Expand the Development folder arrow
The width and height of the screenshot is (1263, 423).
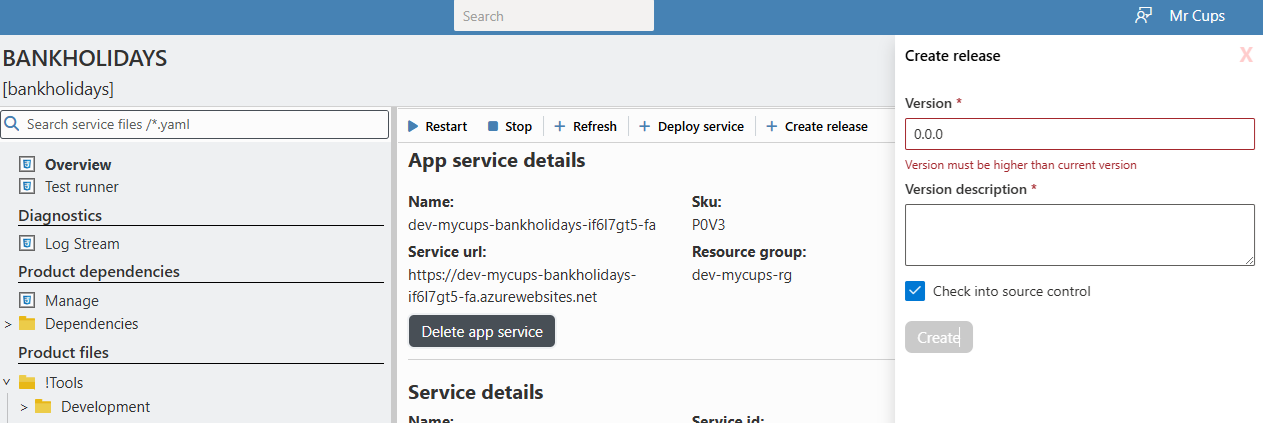point(24,407)
